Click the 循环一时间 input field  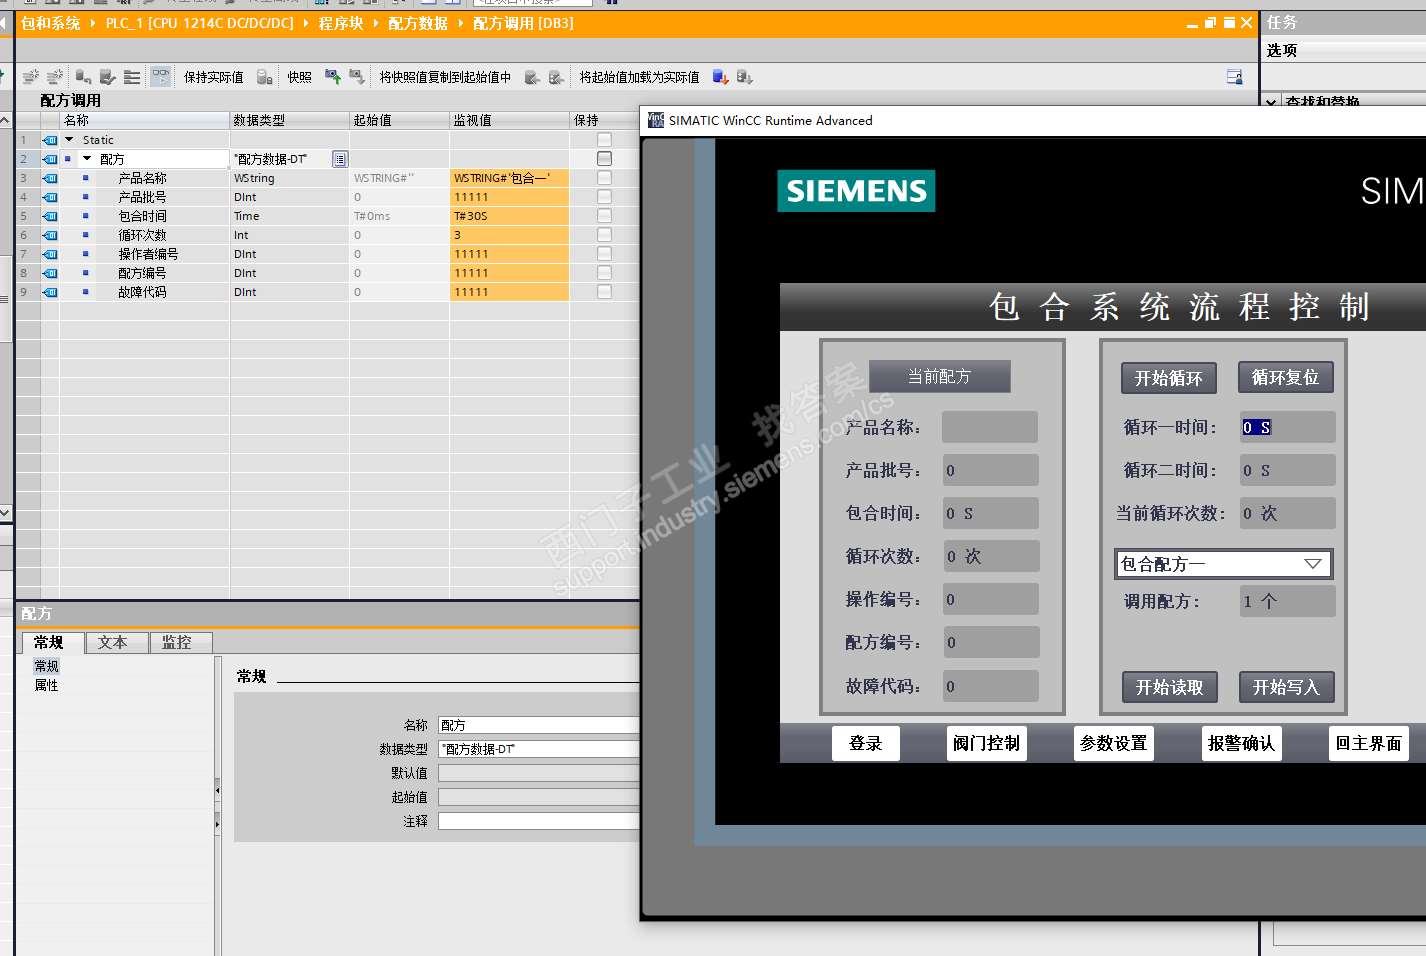1288,427
